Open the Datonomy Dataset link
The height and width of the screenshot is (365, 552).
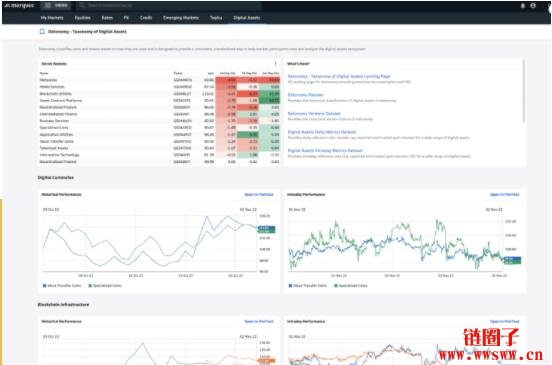coord(305,95)
